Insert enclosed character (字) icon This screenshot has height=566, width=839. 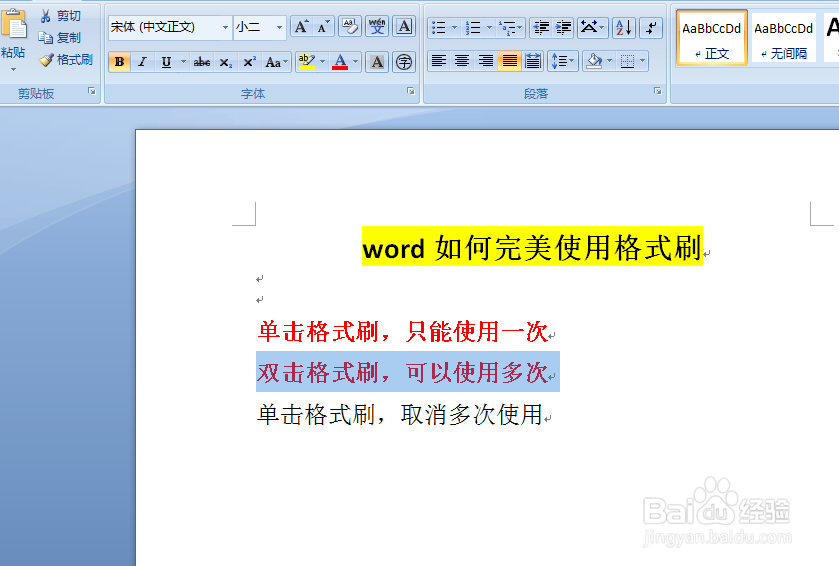tap(404, 62)
